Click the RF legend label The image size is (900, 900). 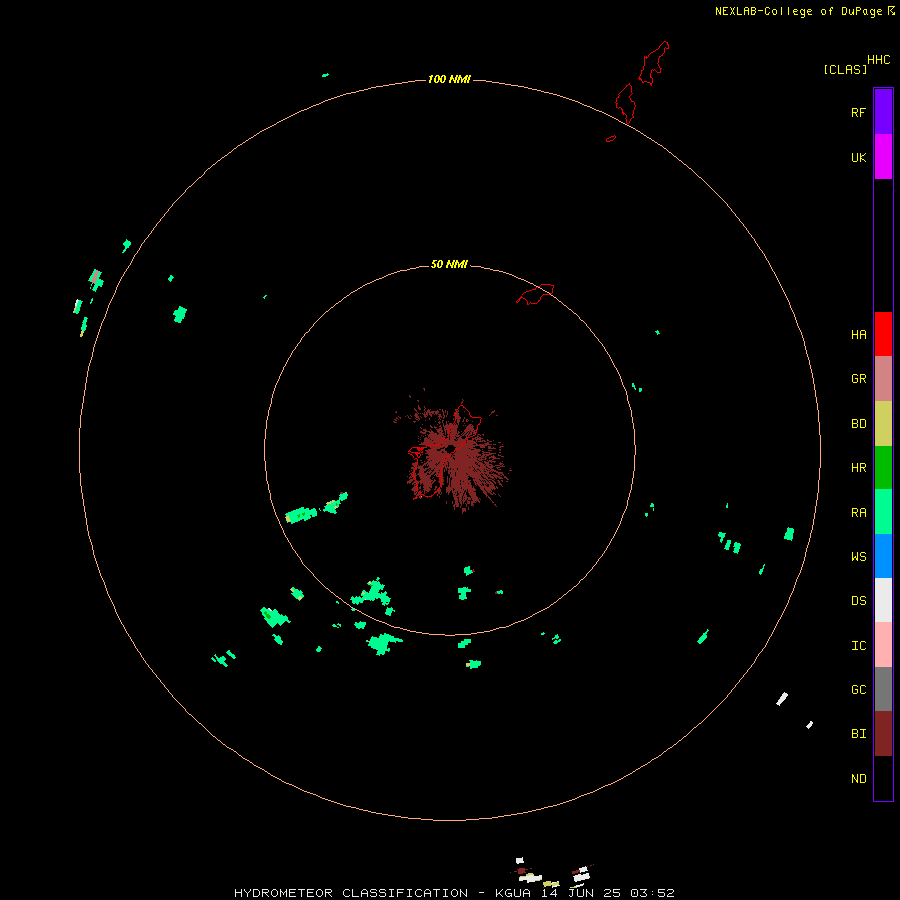[858, 113]
